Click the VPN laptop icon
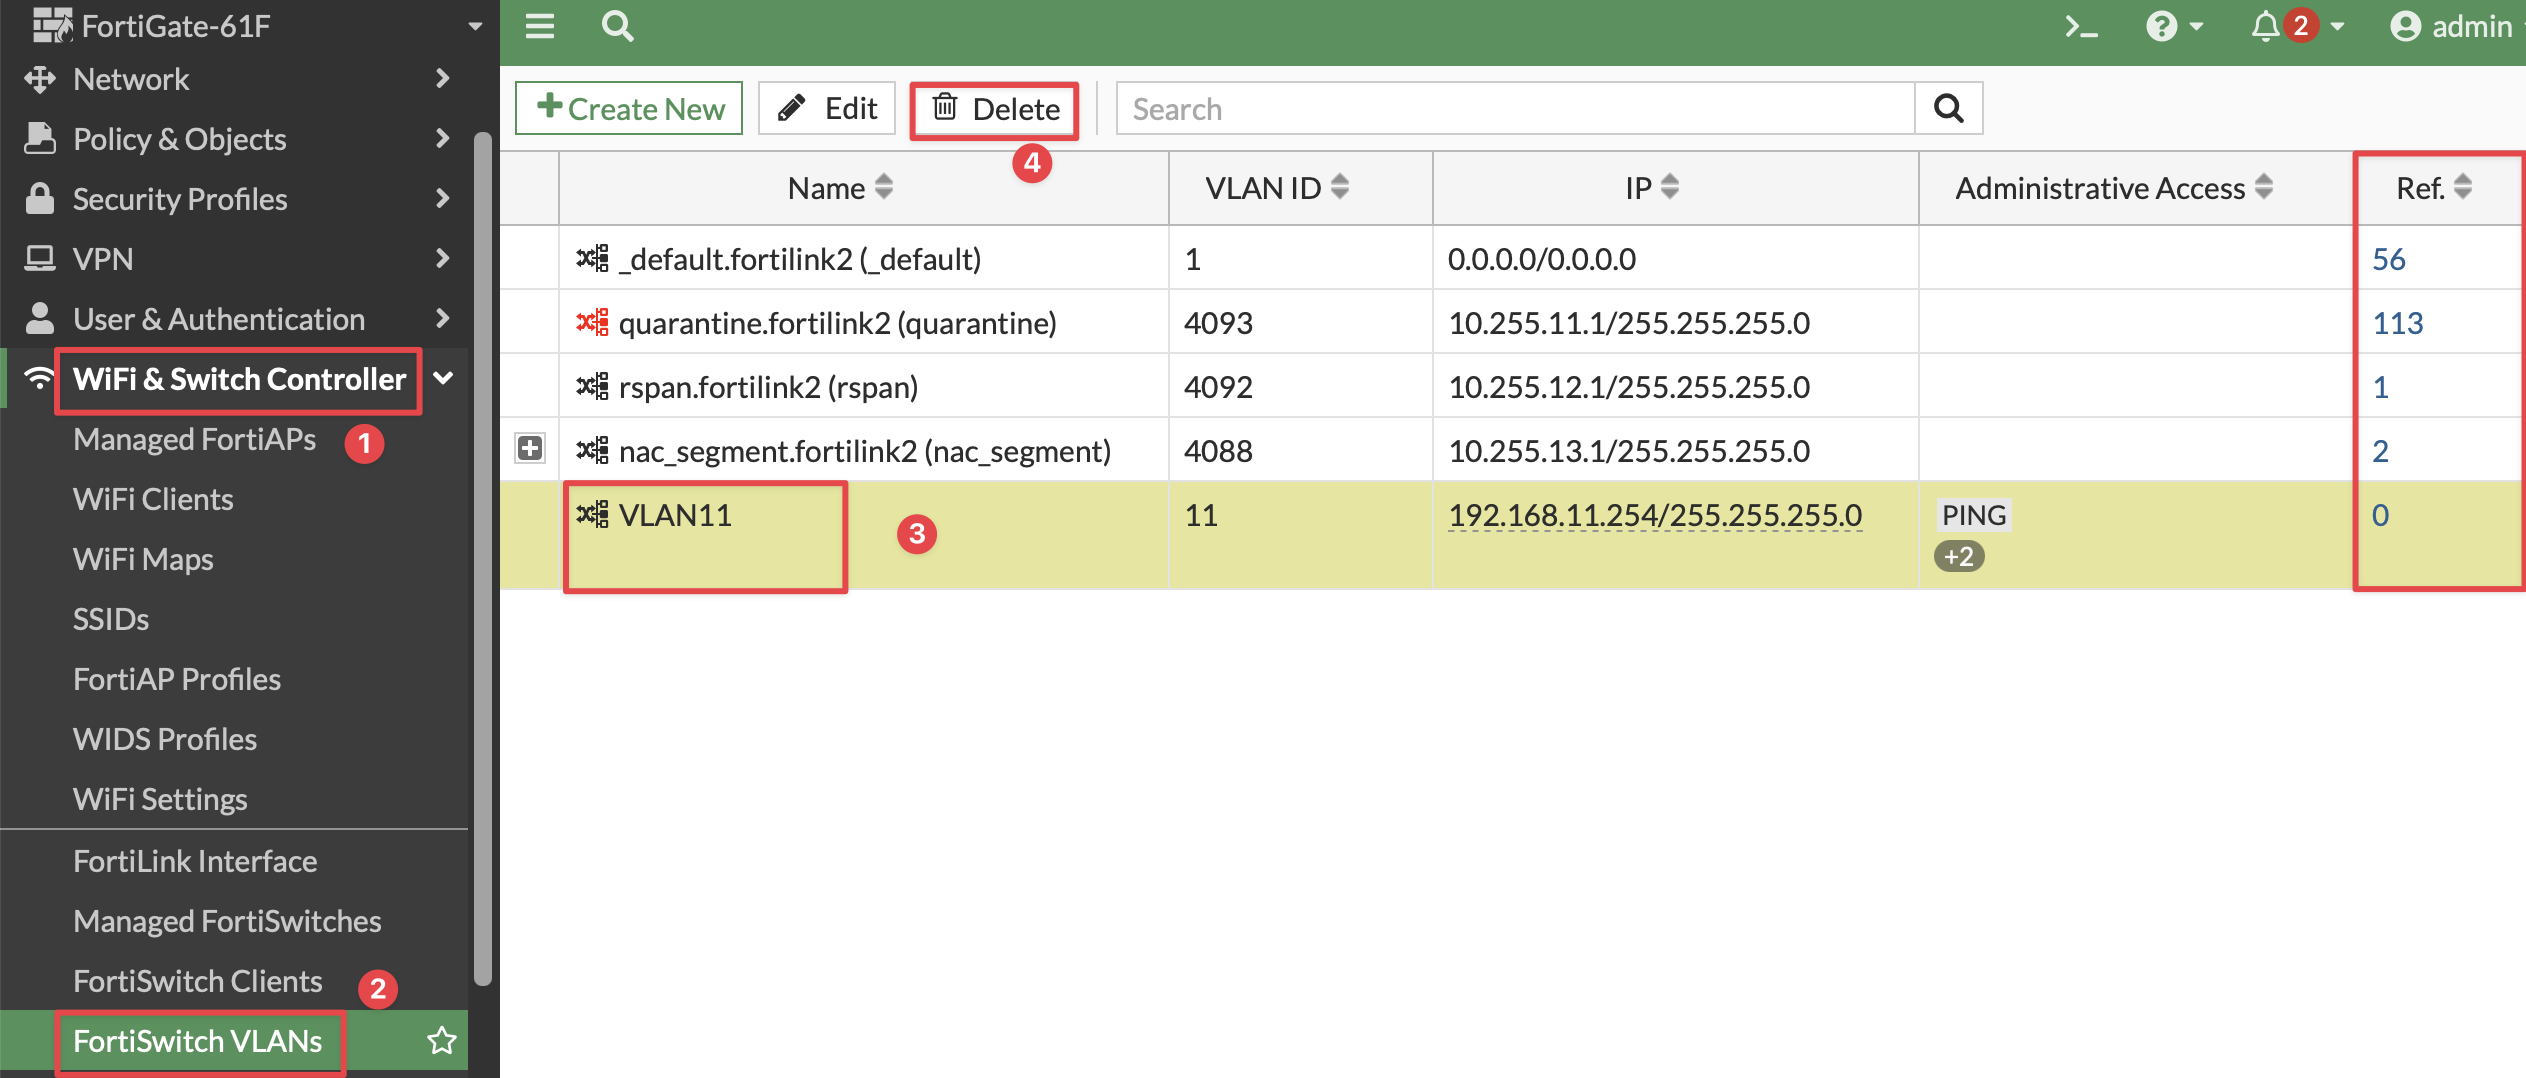This screenshot has width=2526, height=1078. point(40,258)
